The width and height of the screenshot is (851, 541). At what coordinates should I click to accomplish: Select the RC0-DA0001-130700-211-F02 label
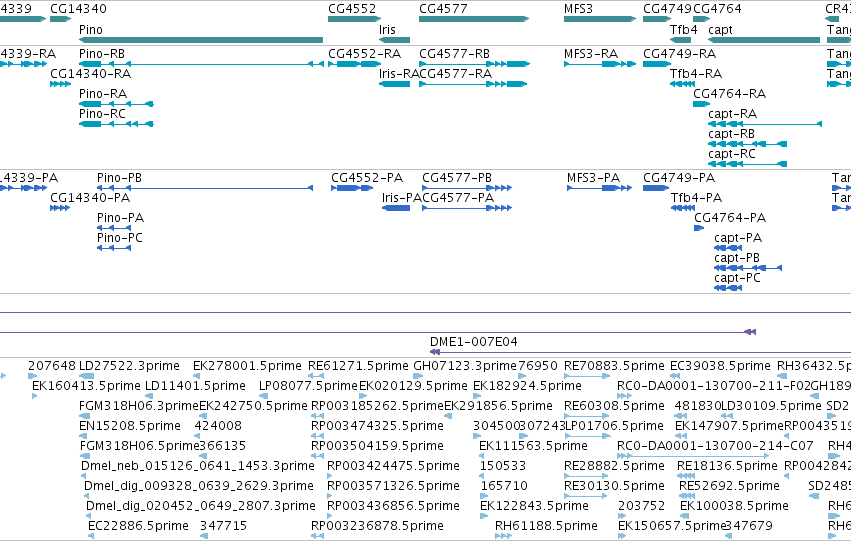(714, 385)
